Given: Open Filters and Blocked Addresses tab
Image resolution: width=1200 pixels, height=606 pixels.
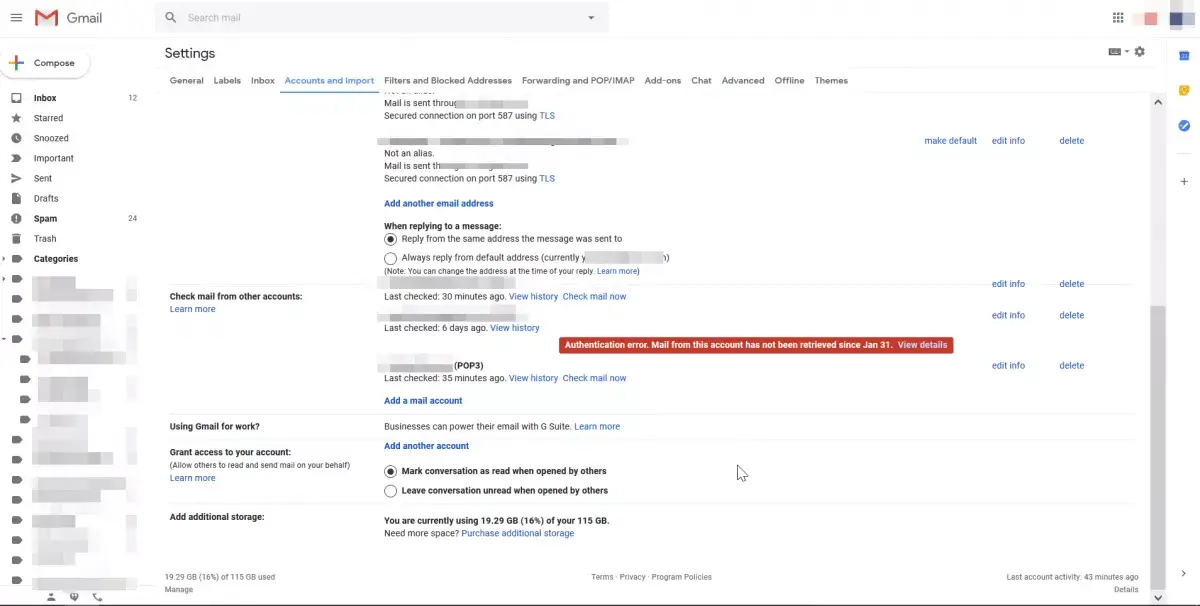Looking at the screenshot, I should click(x=448, y=81).
